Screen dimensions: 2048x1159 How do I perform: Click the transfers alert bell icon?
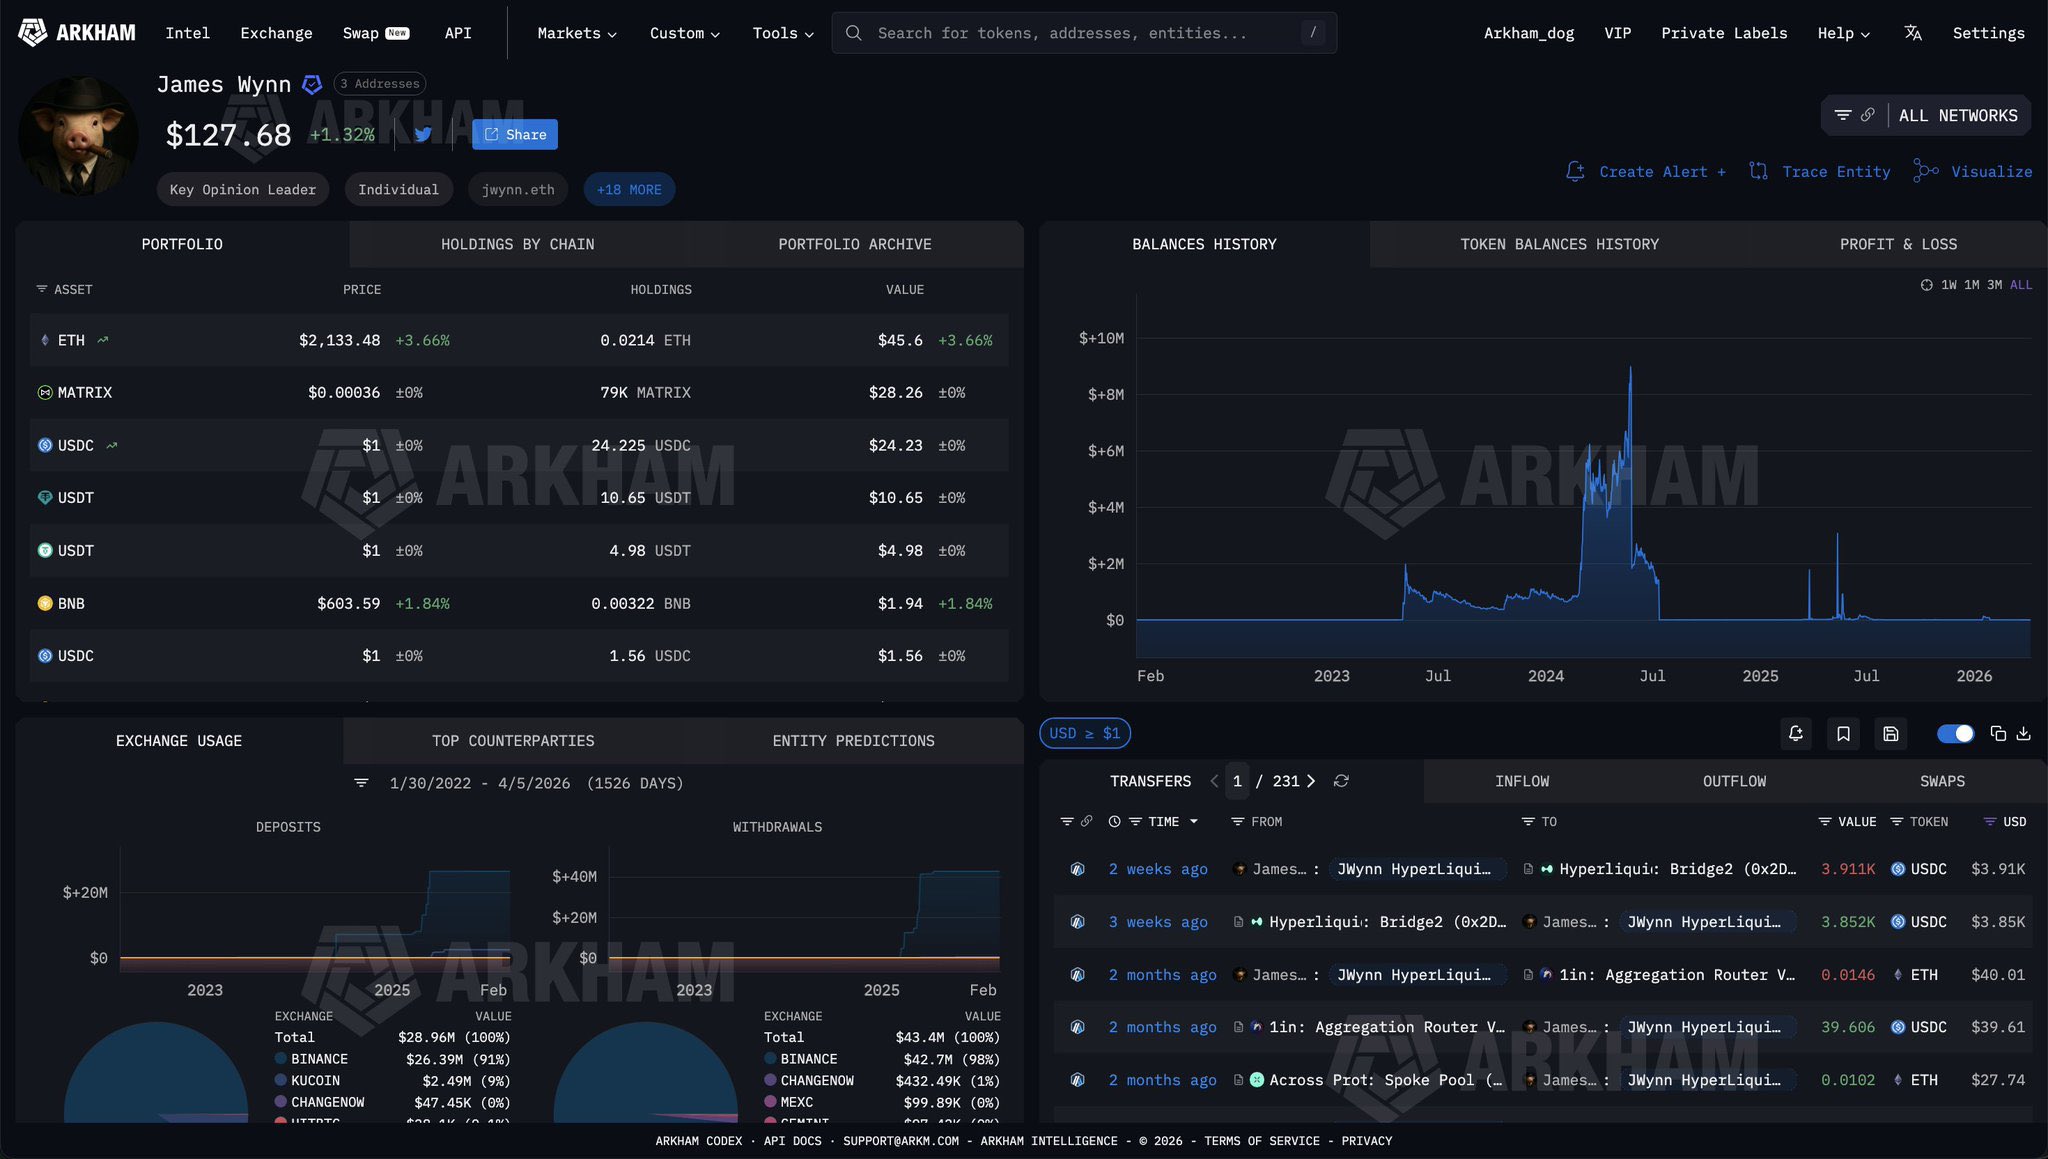click(x=1795, y=734)
